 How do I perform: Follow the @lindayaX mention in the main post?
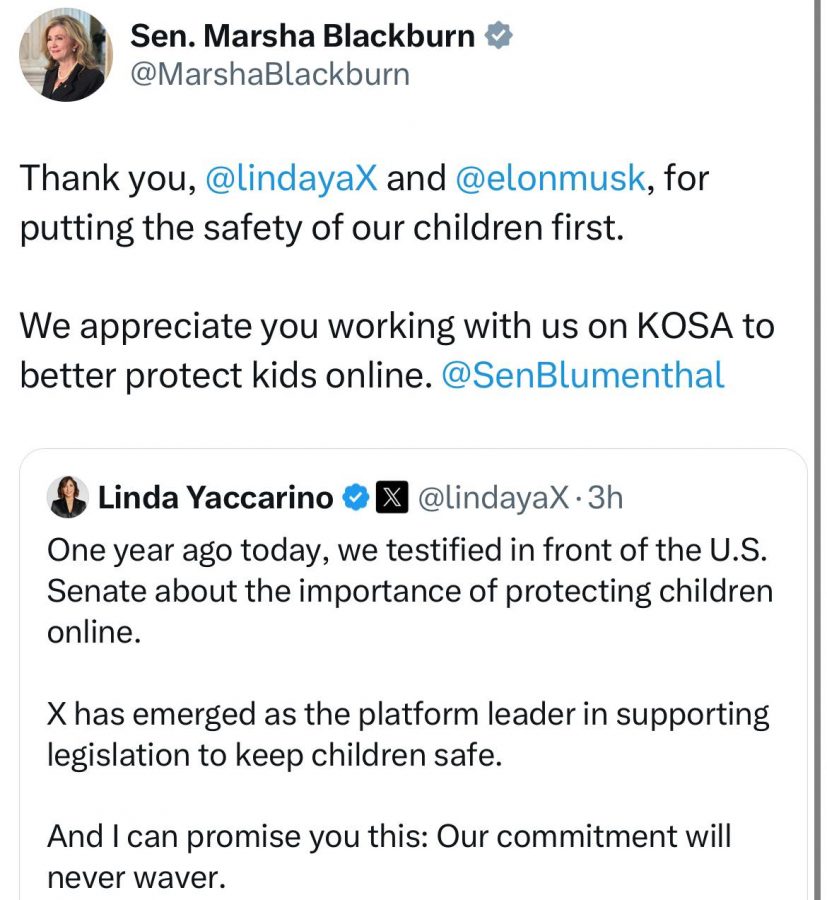pos(291,179)
